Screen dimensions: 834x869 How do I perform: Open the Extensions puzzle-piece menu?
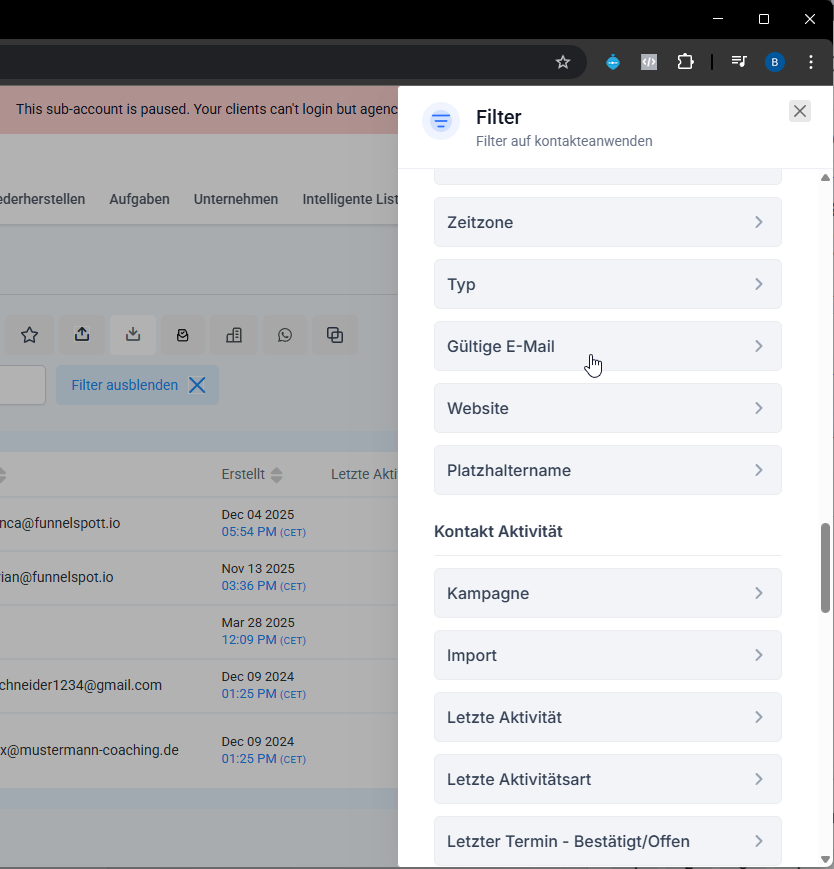(x=685, y=62)
